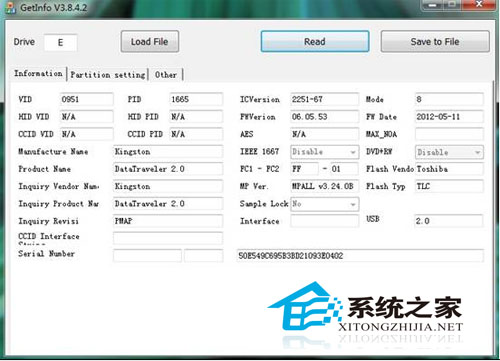Click the FWVersion field 06.05.53
Image resolution: width=500 pixels, height=361 pixels.
pos(324,117)
